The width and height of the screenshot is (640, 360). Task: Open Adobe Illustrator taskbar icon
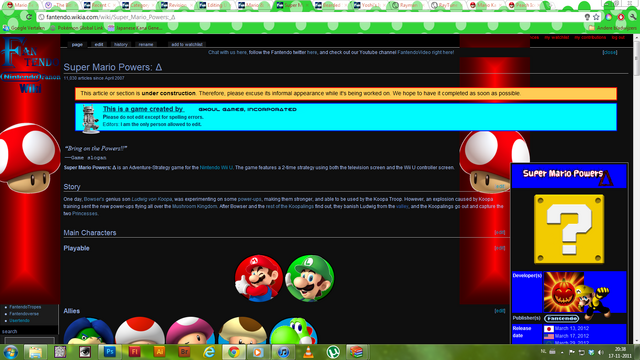tap(160, 352)
